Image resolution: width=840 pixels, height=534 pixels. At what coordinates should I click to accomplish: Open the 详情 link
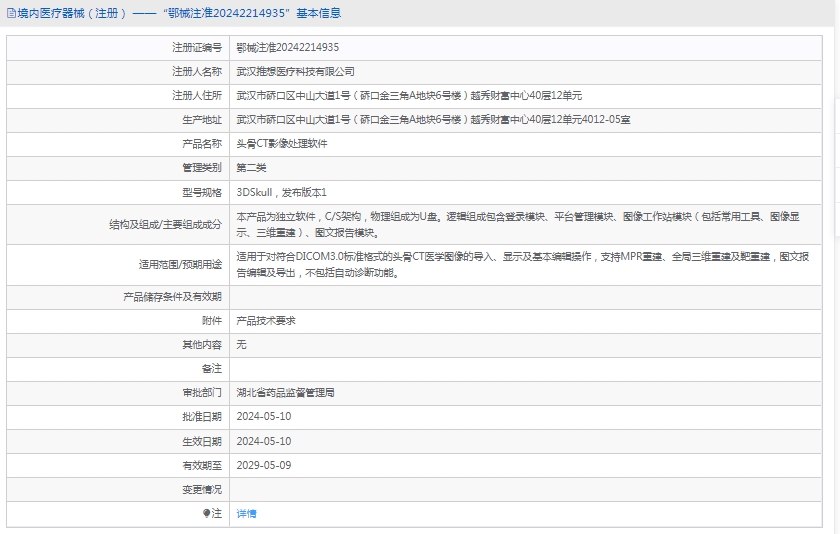246,513
